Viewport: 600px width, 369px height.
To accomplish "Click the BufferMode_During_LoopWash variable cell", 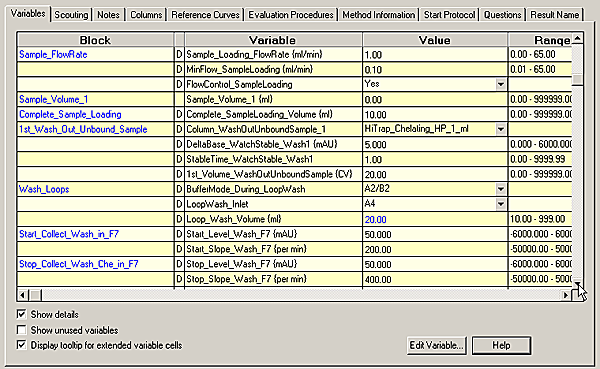I will (x=273, y=189).
